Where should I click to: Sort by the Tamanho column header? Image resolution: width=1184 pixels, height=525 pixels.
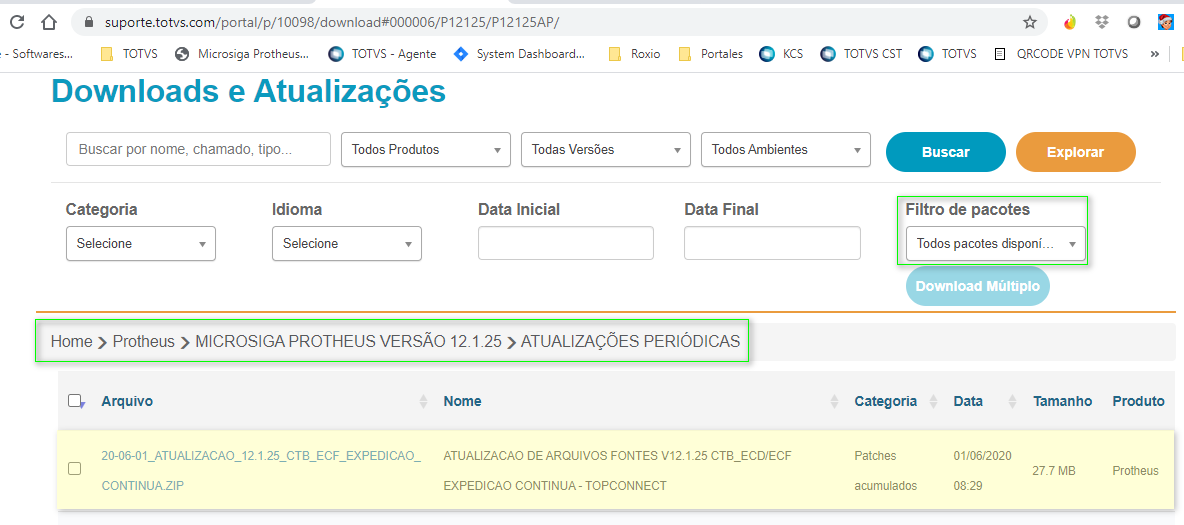[x=1062, y=401]
